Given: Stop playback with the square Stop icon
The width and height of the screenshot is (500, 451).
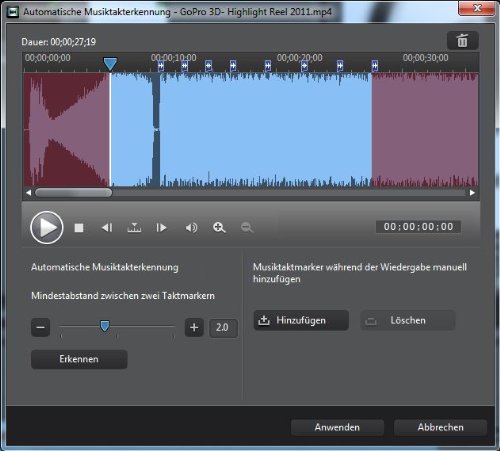Looking at the screenshot, I should 79,228.
